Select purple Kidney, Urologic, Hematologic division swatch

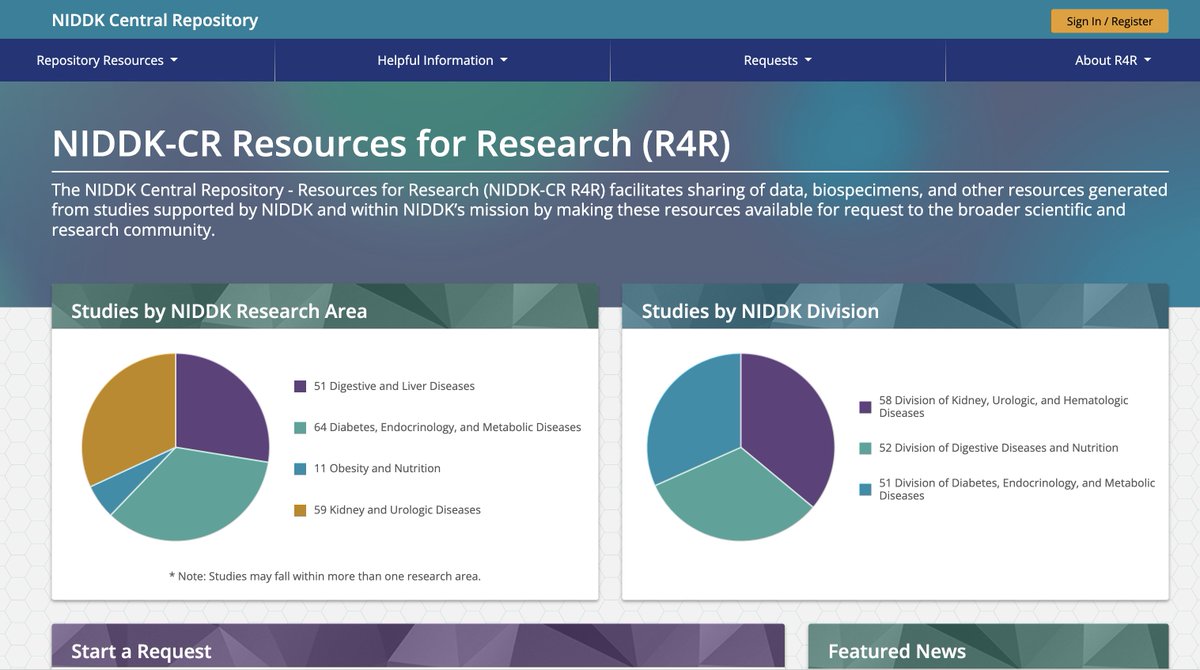click(x=866, y=407)
